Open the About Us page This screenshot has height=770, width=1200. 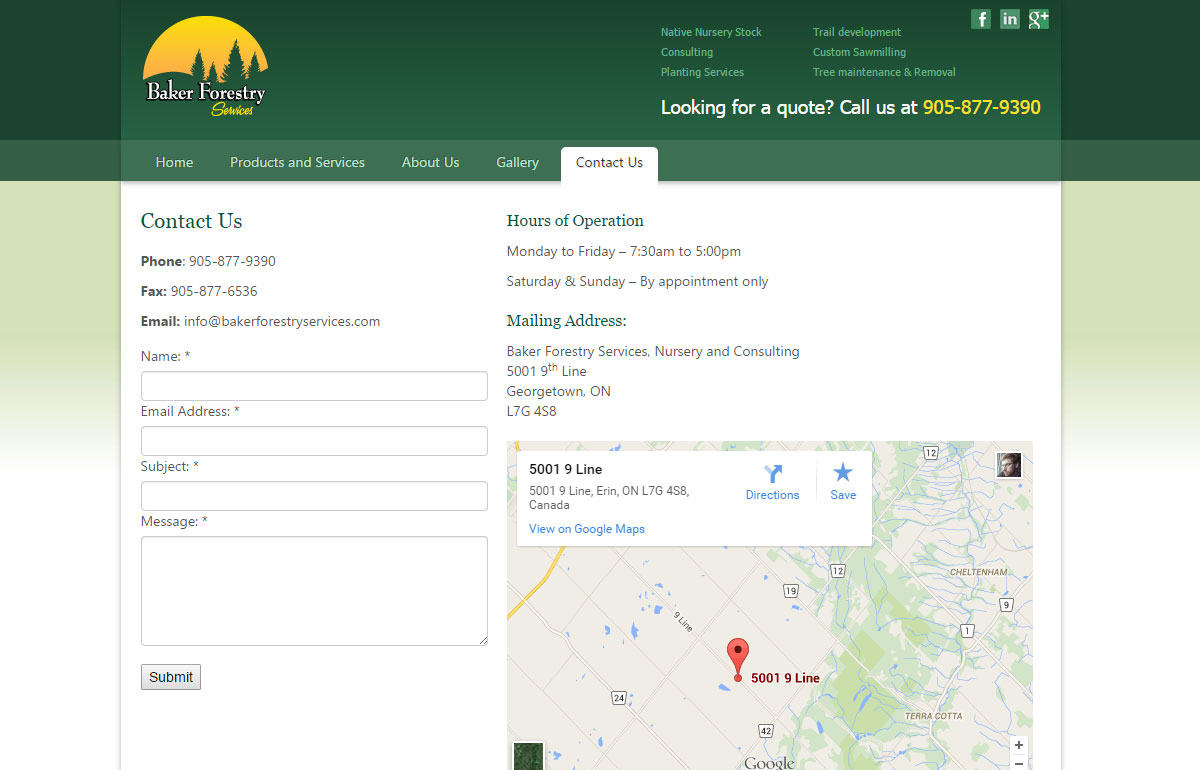coord(430,162)
